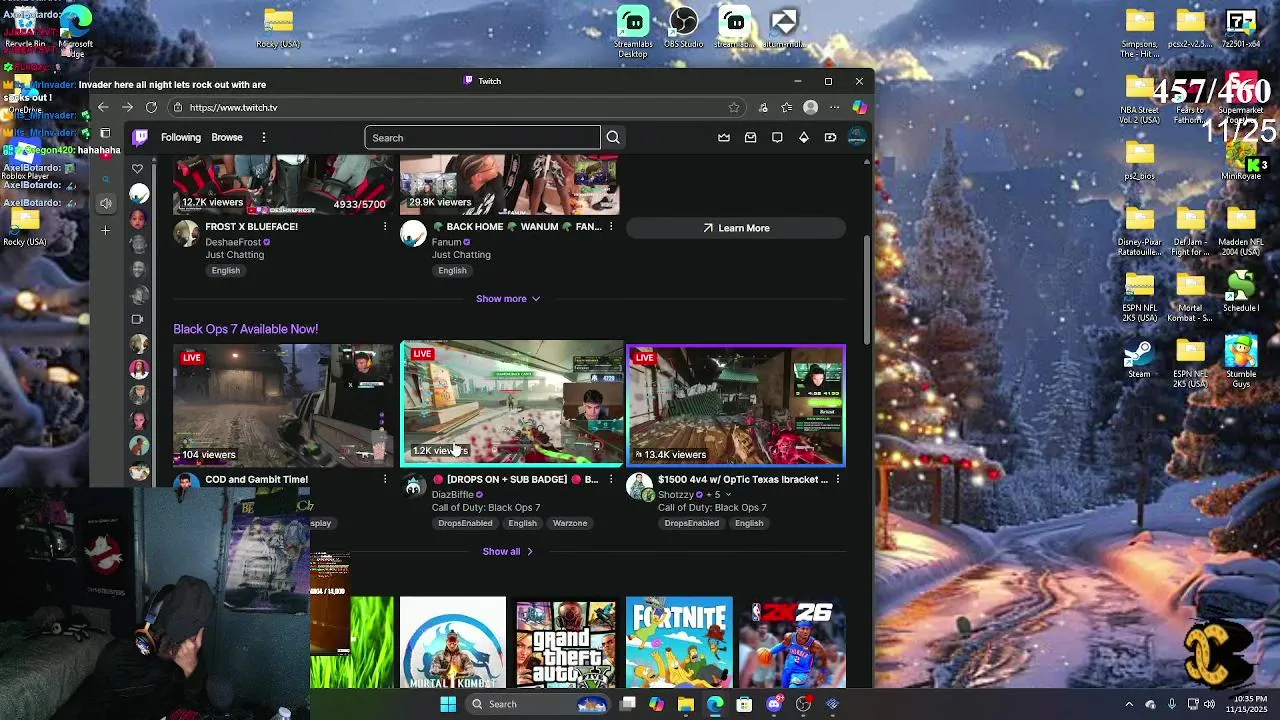Open Prime Loot crown icon
The width and height of the screenshot is (1280, 720).
724,138
